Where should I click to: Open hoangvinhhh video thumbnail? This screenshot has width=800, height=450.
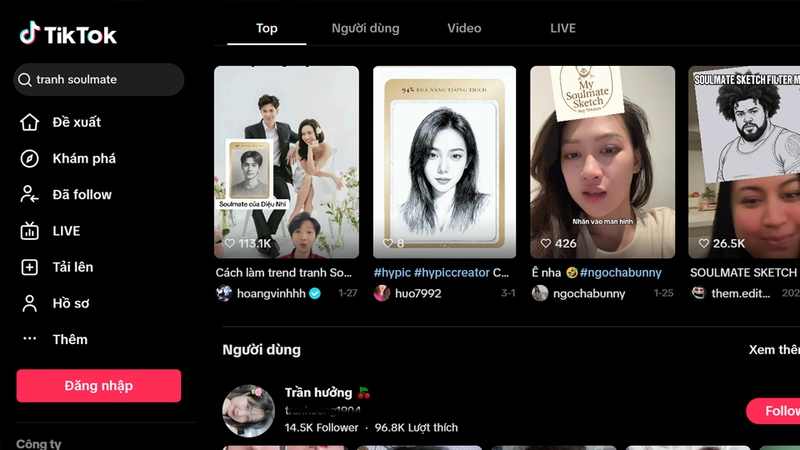coord(286,162)
